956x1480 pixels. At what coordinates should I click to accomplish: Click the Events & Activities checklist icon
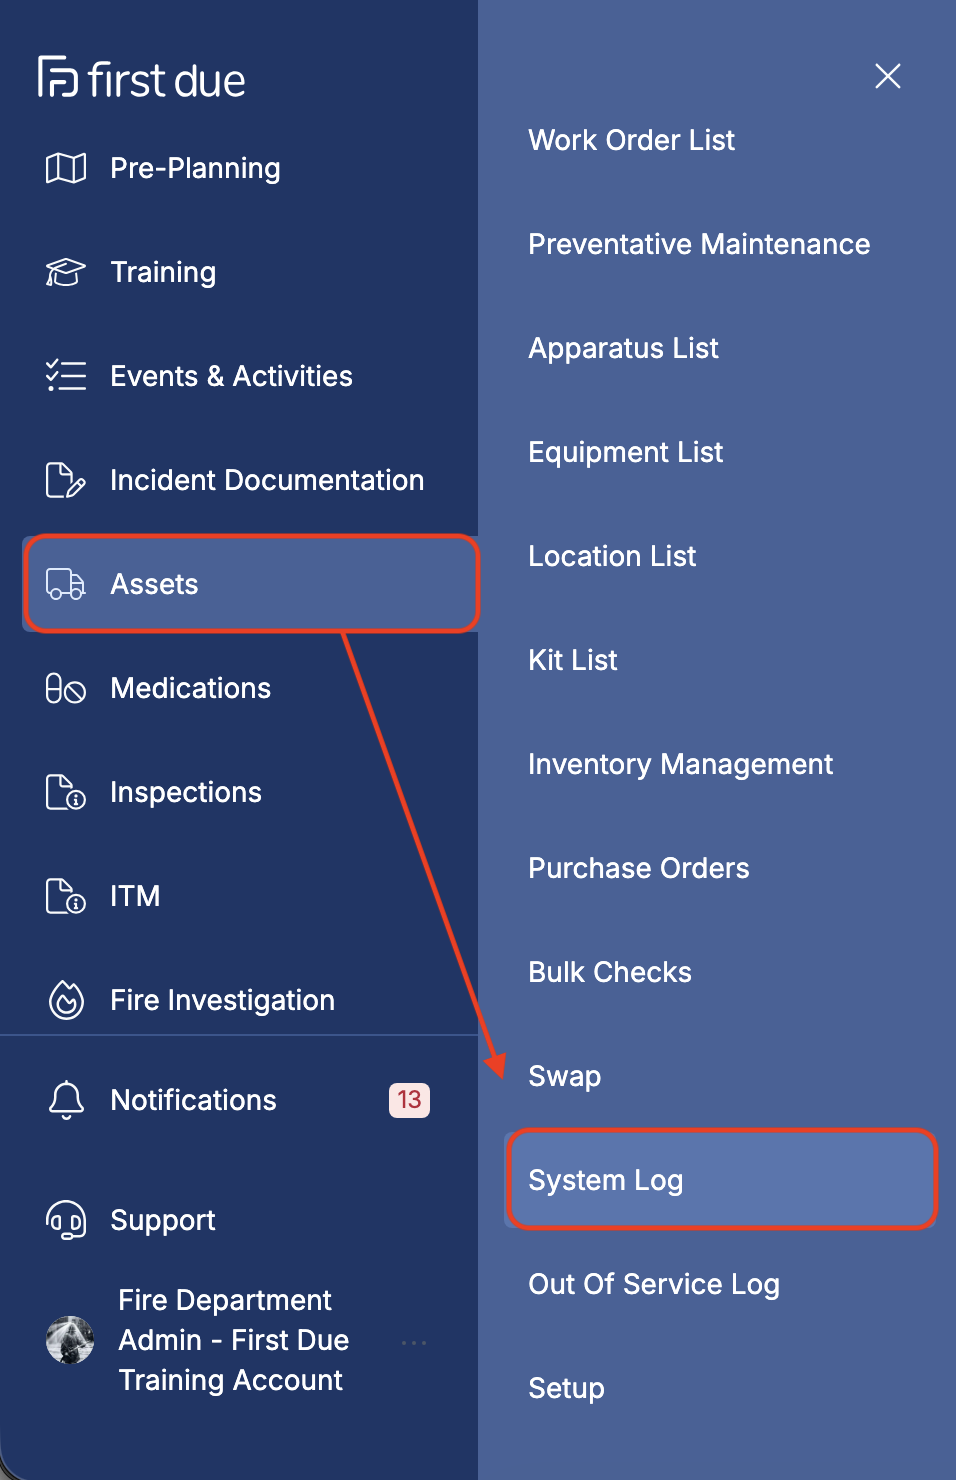pyautogui.click(x=66, y=376)
